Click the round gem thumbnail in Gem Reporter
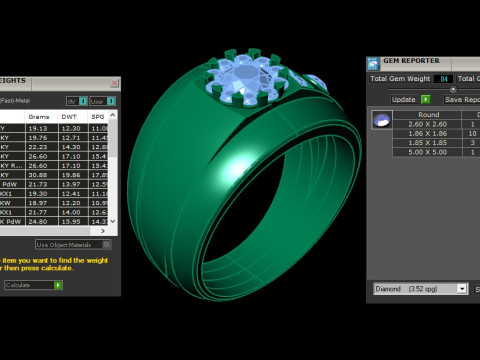The height and width of the screenshot is (360, 480). (382, 120)
